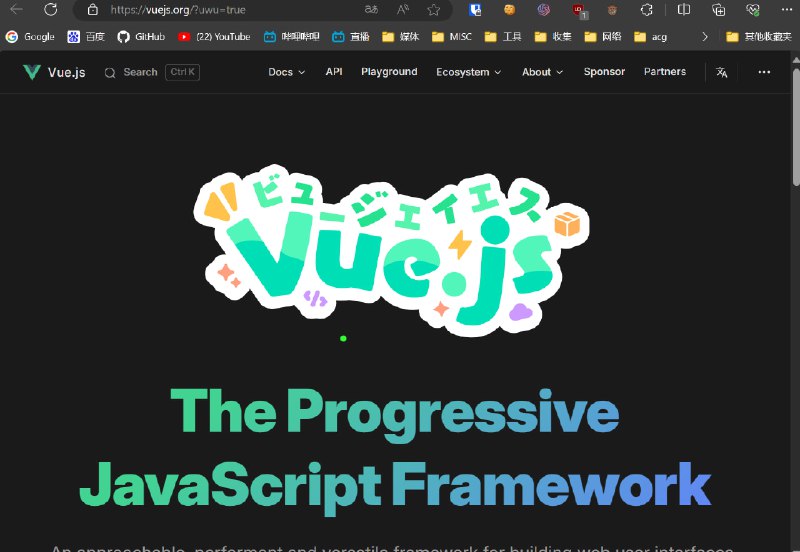Open the 百度 bookmark
This screenshot has height=552, width=800.
(86, 37)
